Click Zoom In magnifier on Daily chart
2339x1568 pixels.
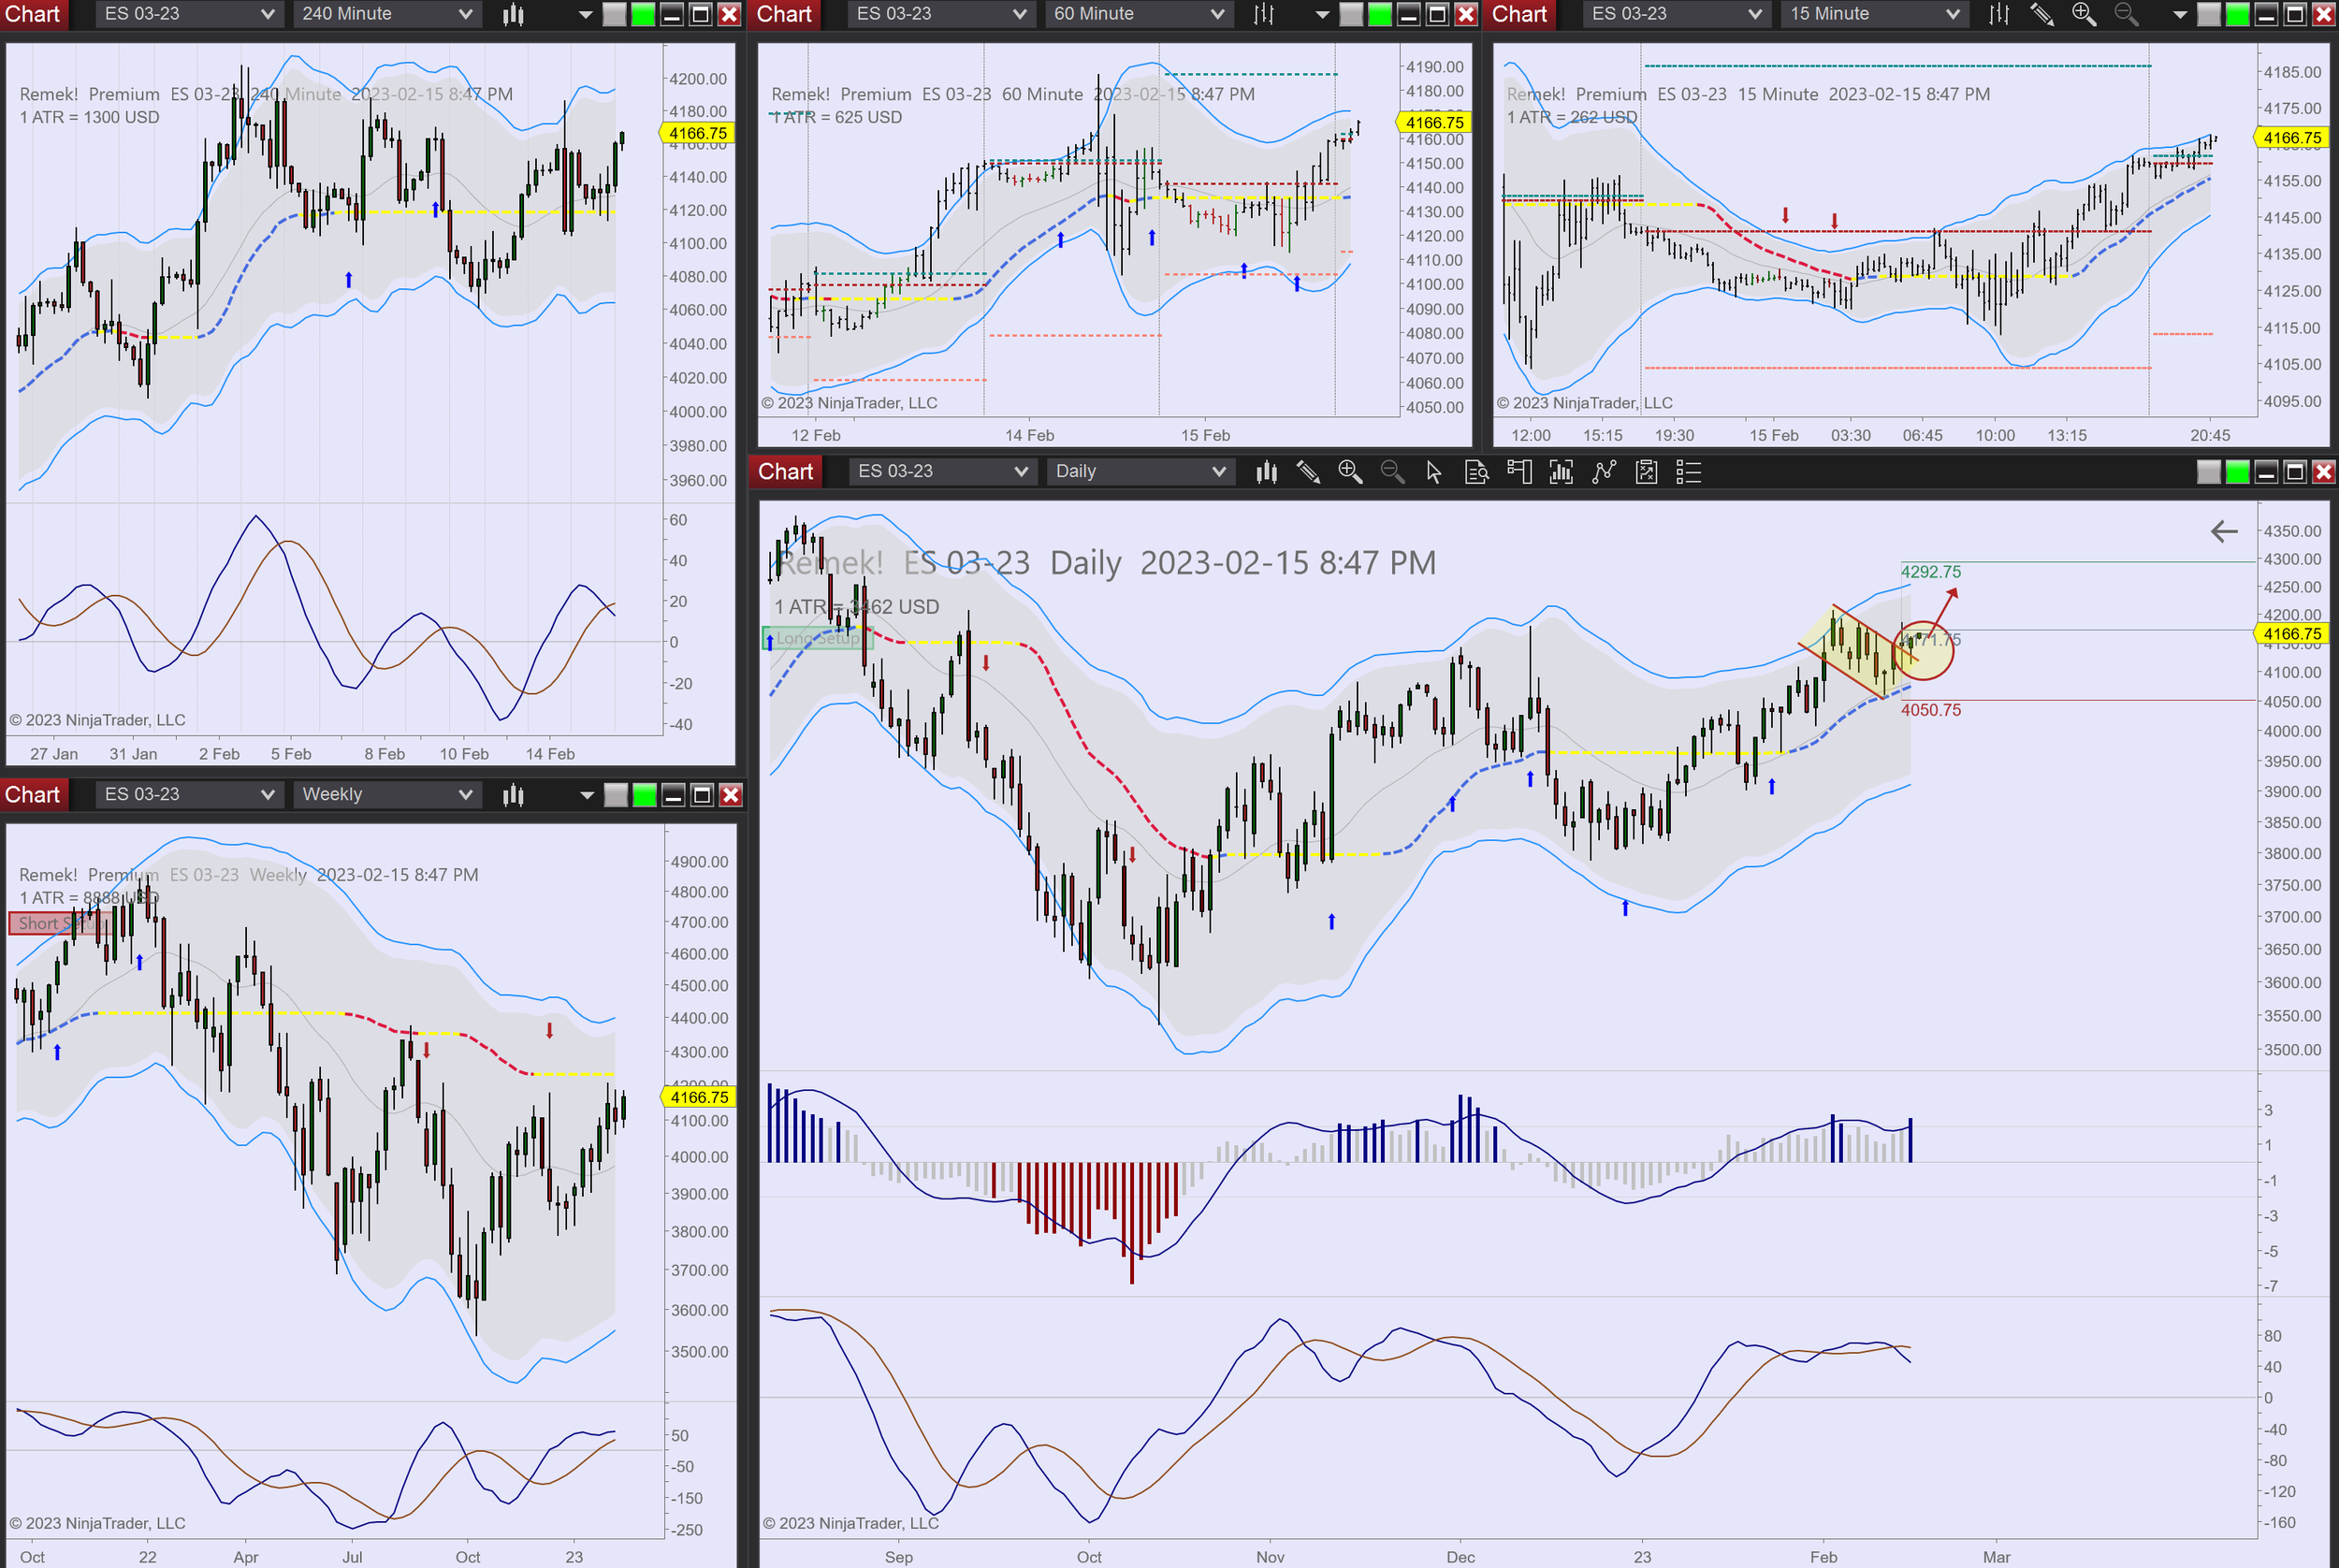(1350, 472)
